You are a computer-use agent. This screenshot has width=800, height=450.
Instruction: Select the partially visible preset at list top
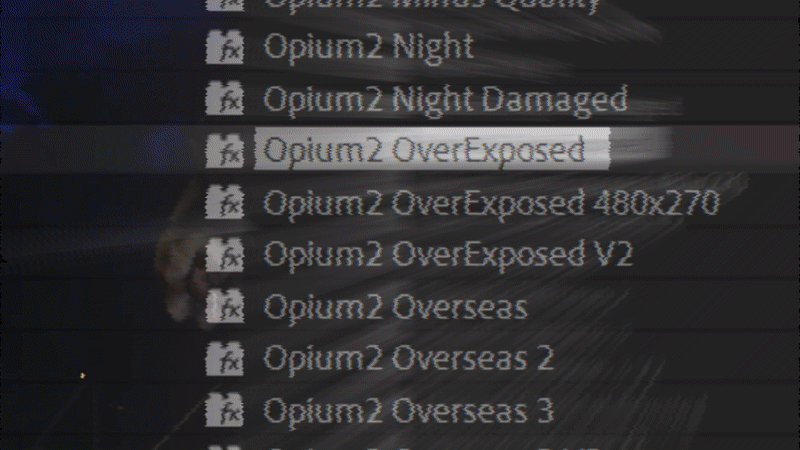pos(432,5)
